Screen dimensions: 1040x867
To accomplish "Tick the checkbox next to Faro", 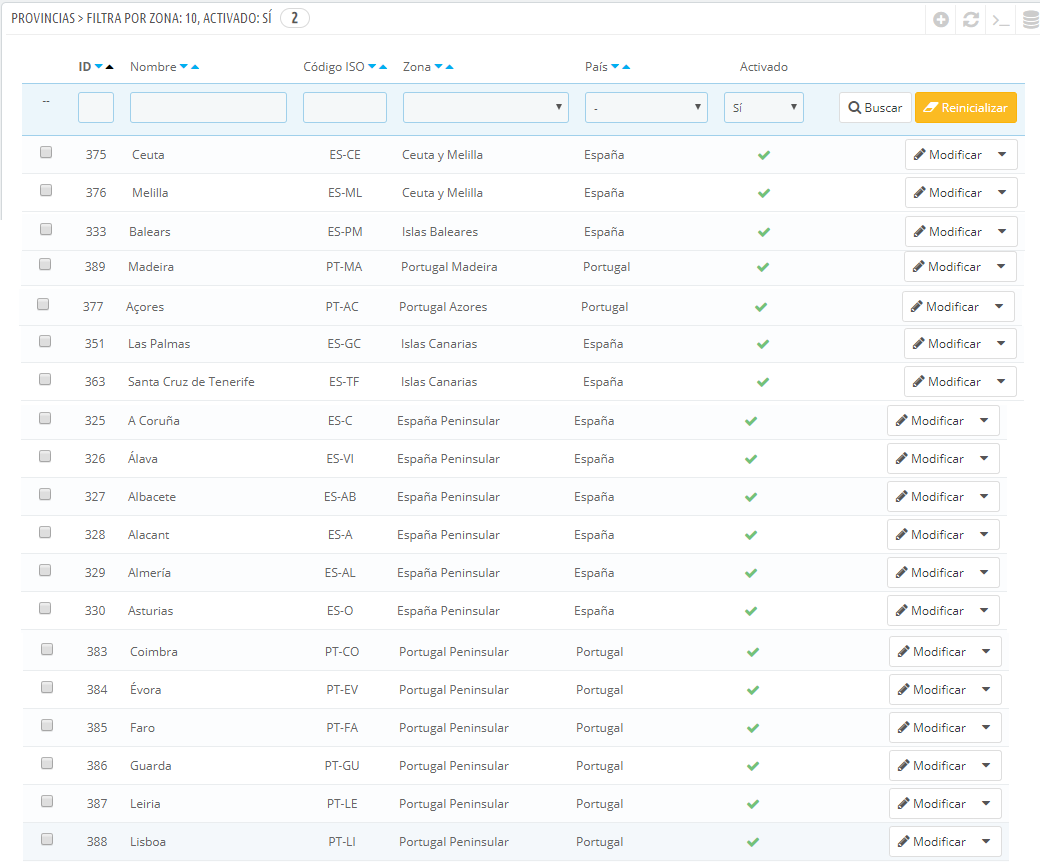I will [47, 726].
